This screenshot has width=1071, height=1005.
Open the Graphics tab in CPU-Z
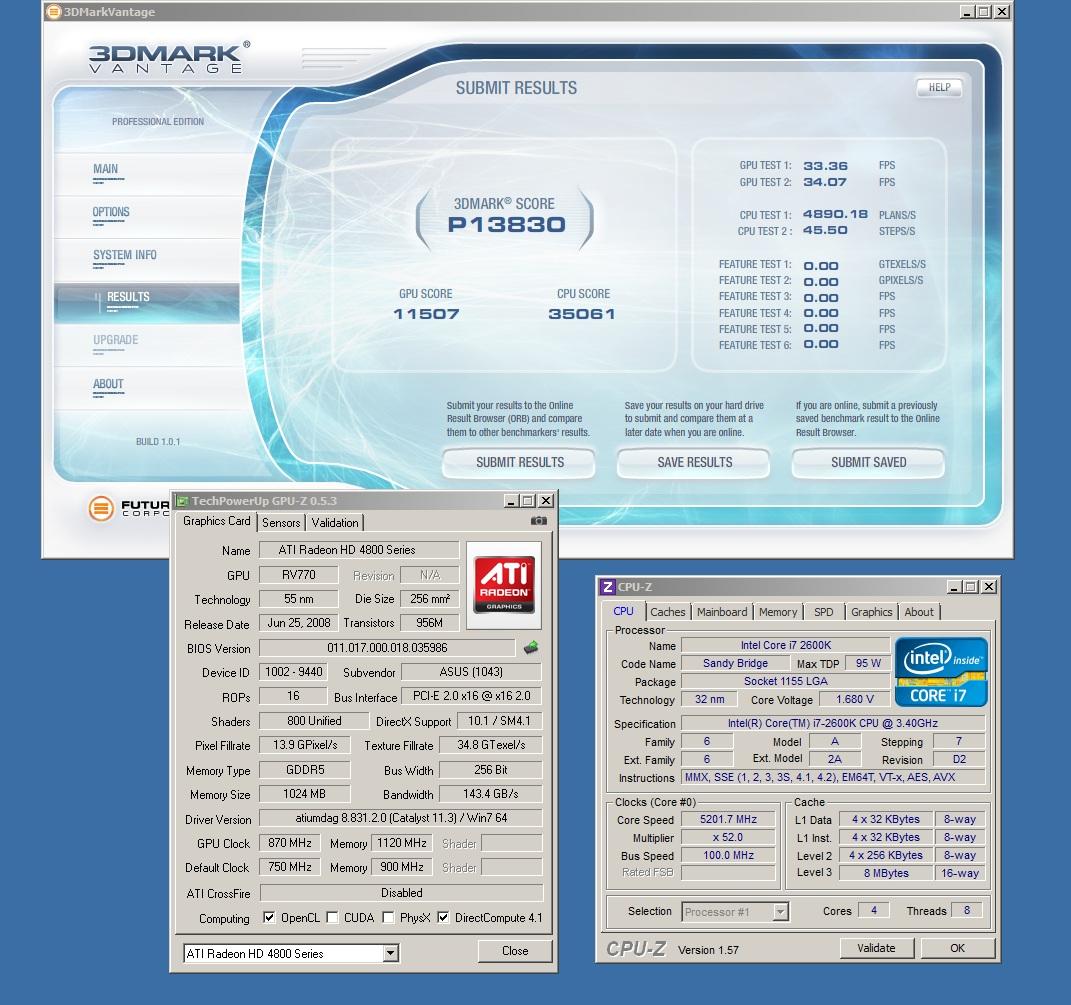[872, 612]
